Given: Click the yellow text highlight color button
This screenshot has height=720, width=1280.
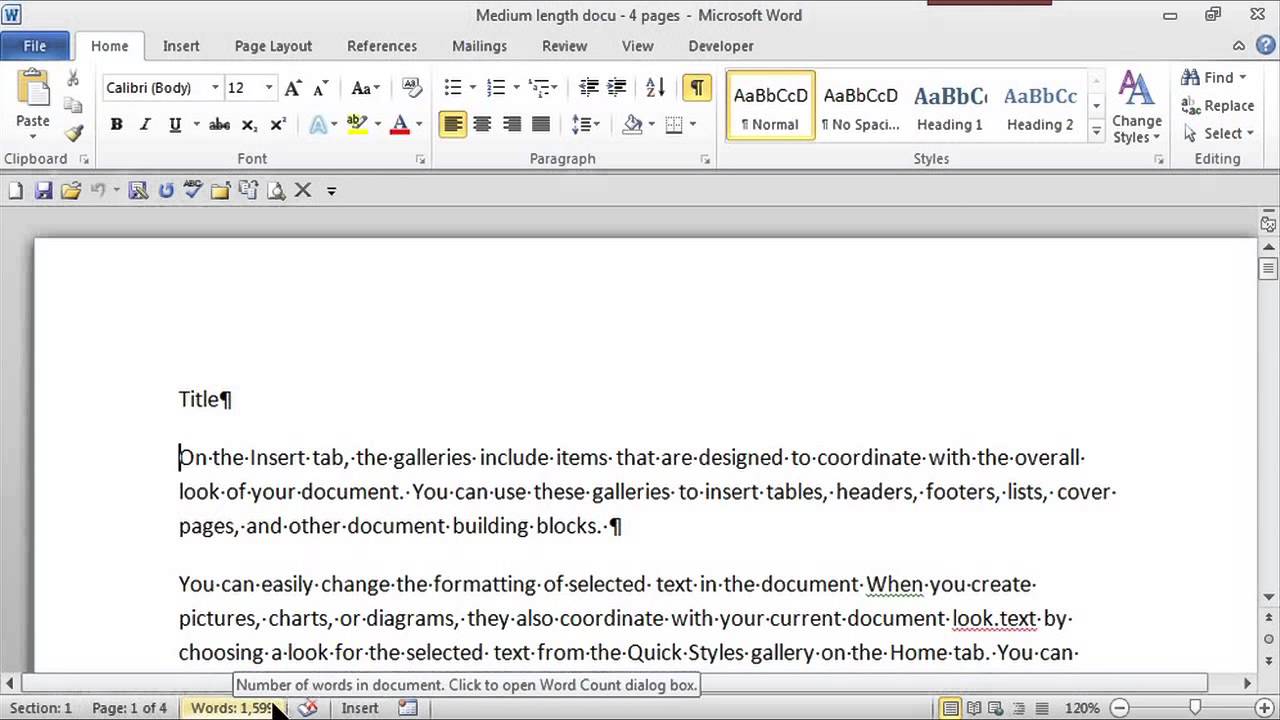Looking at the screenshot, I should (x=357, y=125).
